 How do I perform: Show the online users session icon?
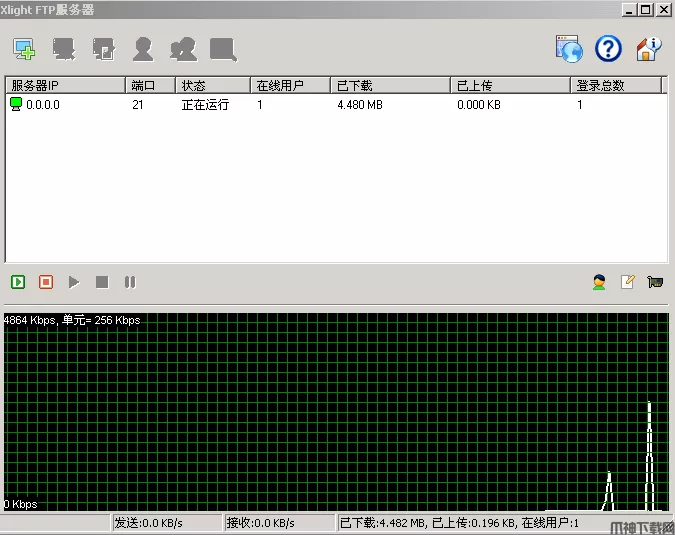599,282
